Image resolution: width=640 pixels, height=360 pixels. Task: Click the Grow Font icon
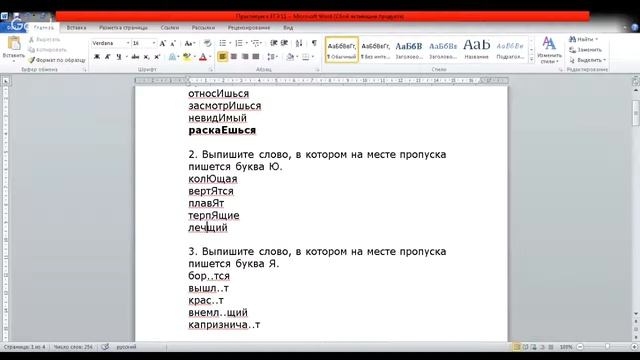tap(162, 43)
